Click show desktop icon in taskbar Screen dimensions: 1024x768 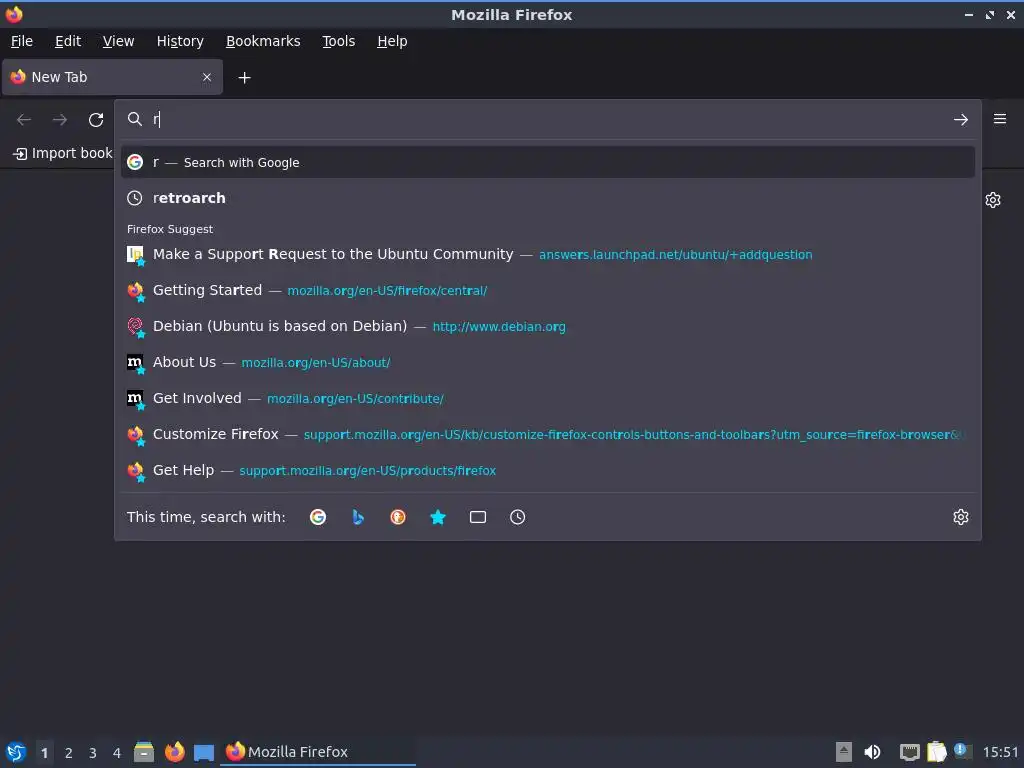pos(204,752)
